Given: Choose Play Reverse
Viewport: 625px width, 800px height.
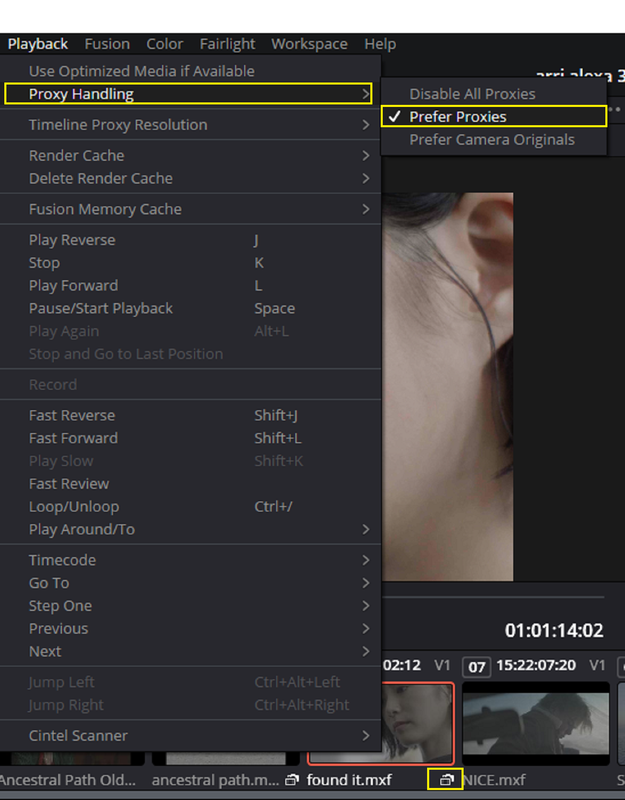Looking at the screenshot, I should pos(190,240).
